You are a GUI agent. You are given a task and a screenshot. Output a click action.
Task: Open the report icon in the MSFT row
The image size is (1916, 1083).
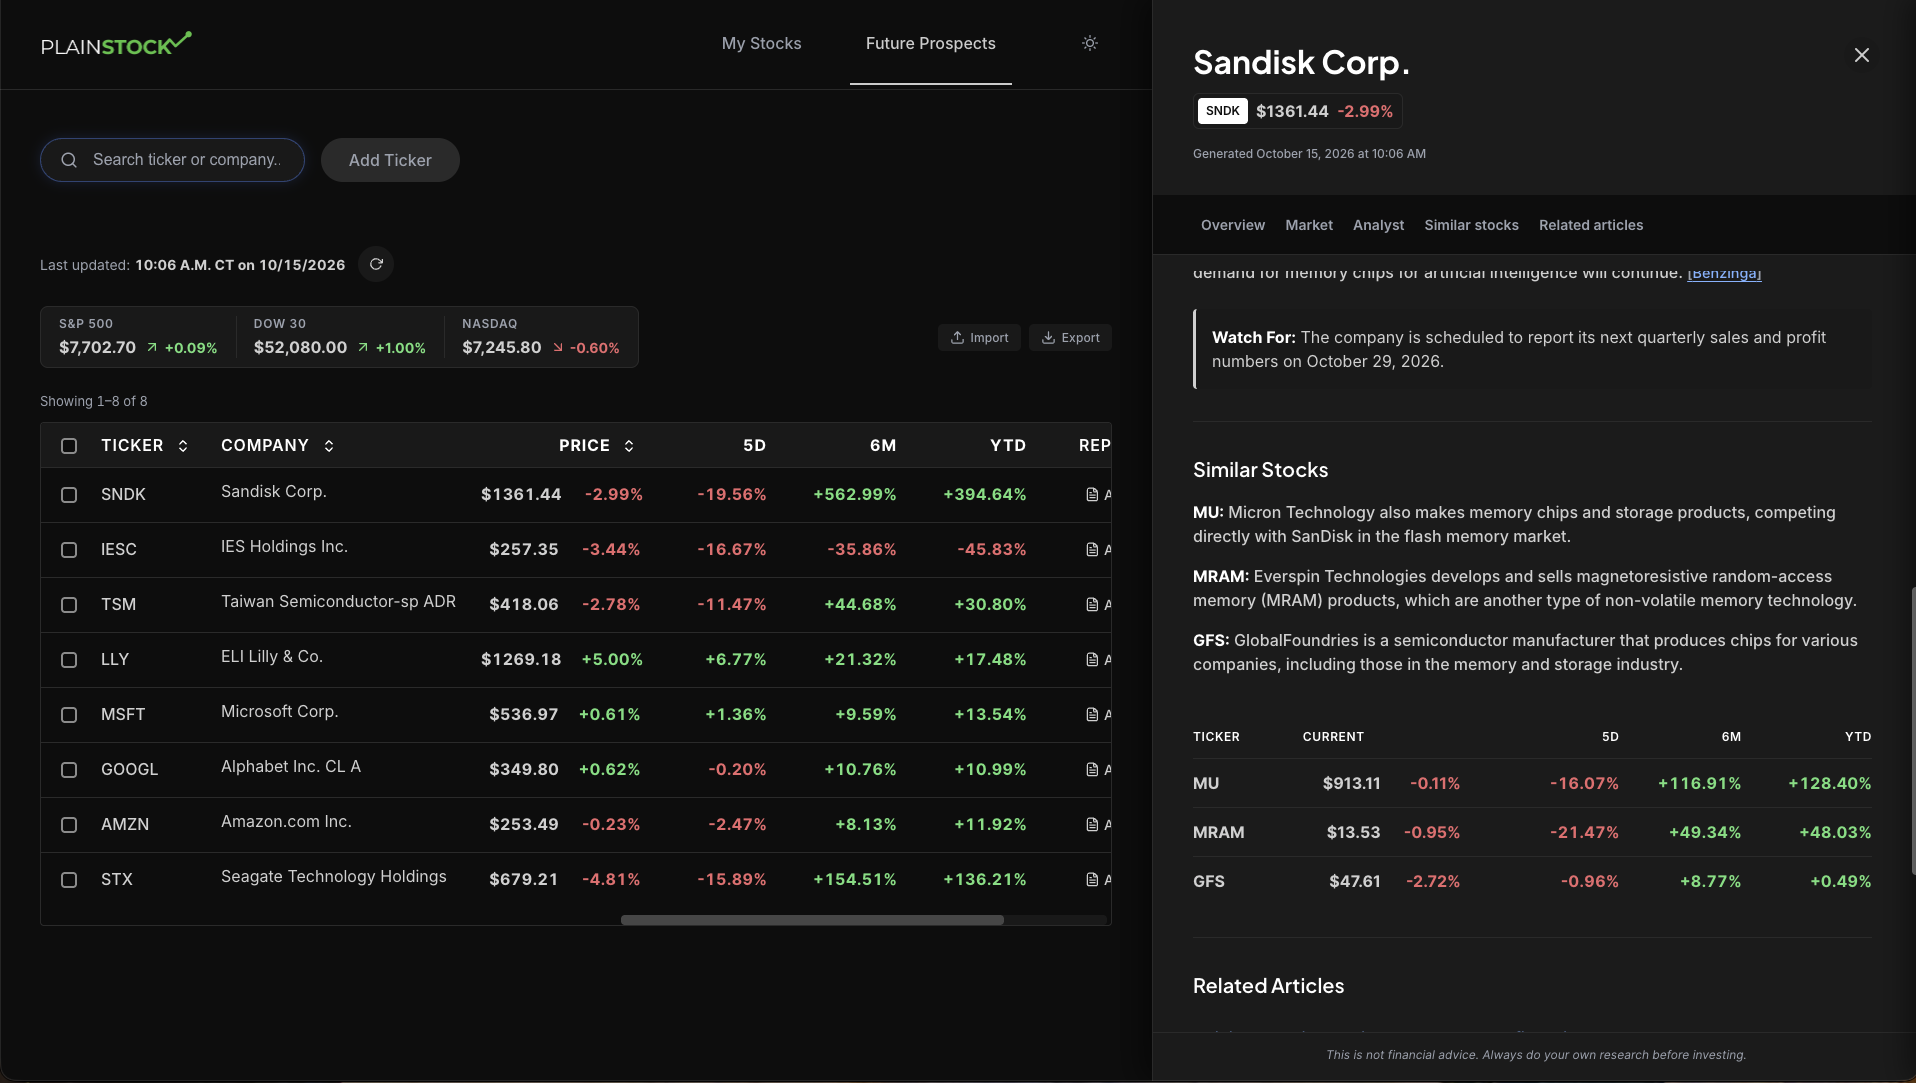click(x=1092, y=715)
